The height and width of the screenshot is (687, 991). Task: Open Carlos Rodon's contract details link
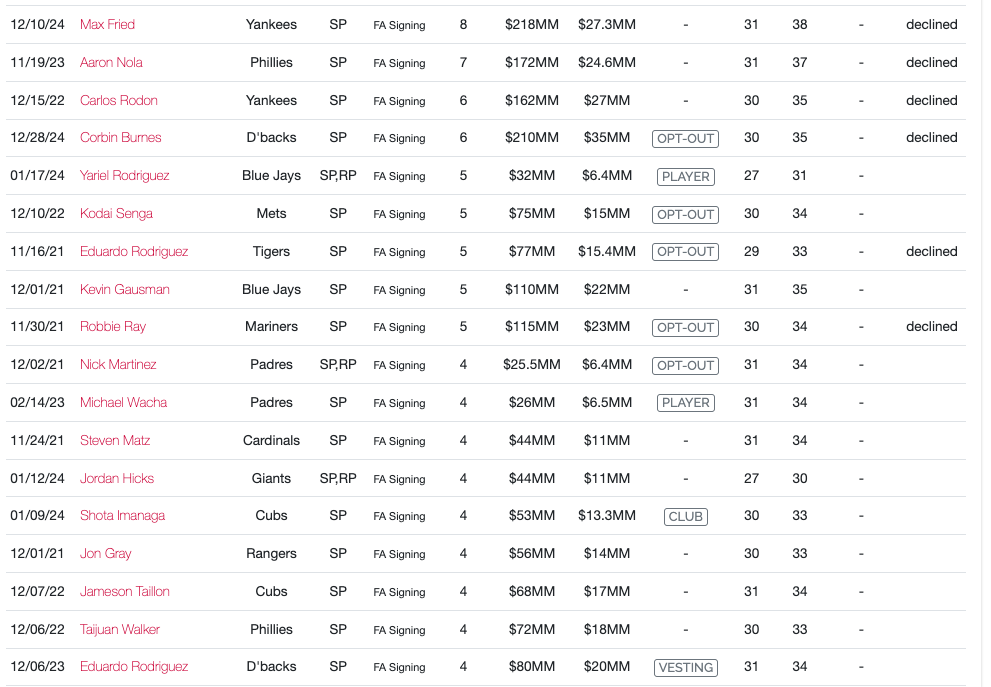[118, 100]
